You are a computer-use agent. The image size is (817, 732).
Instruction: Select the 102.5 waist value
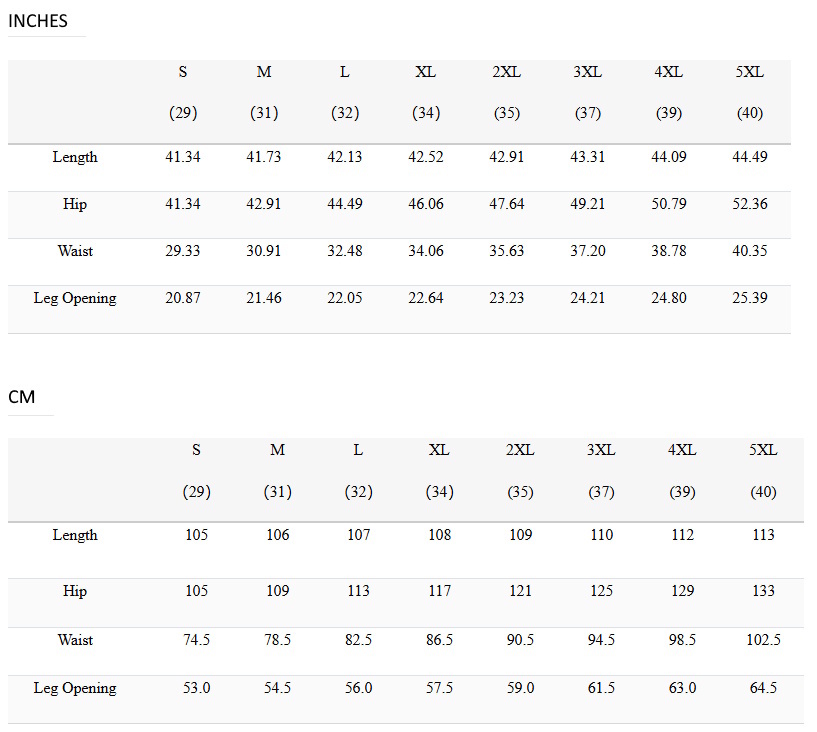coord(763,640)
